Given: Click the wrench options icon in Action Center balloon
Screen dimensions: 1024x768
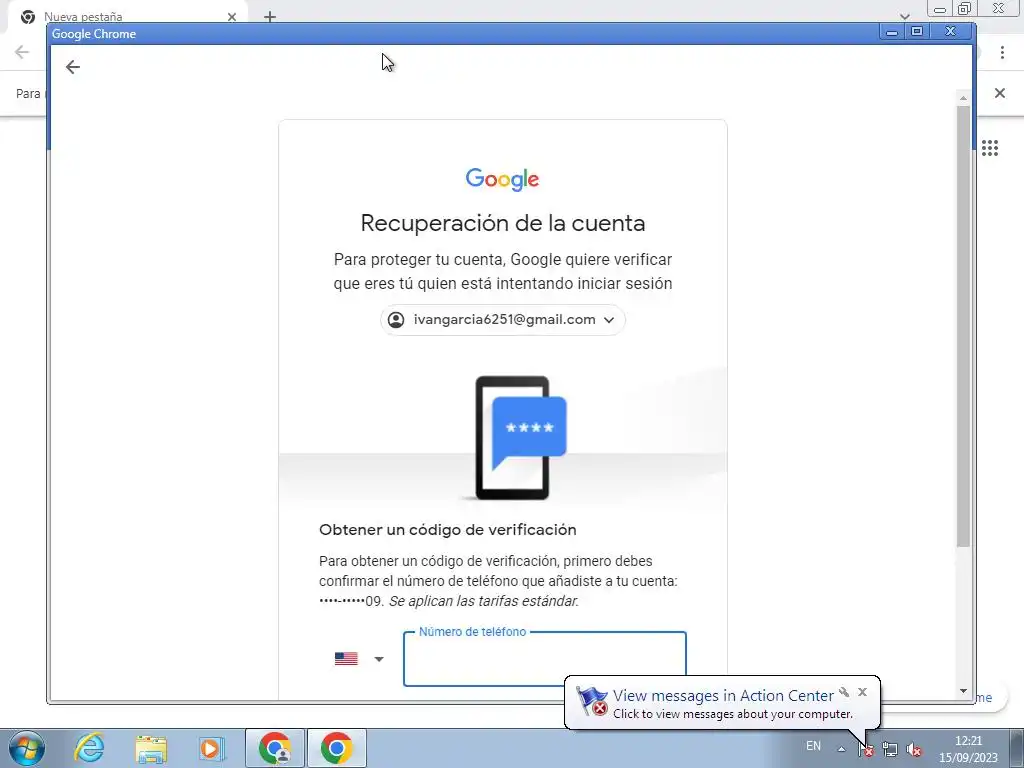Looking at the screenshot, I should [x=844, y=692].
